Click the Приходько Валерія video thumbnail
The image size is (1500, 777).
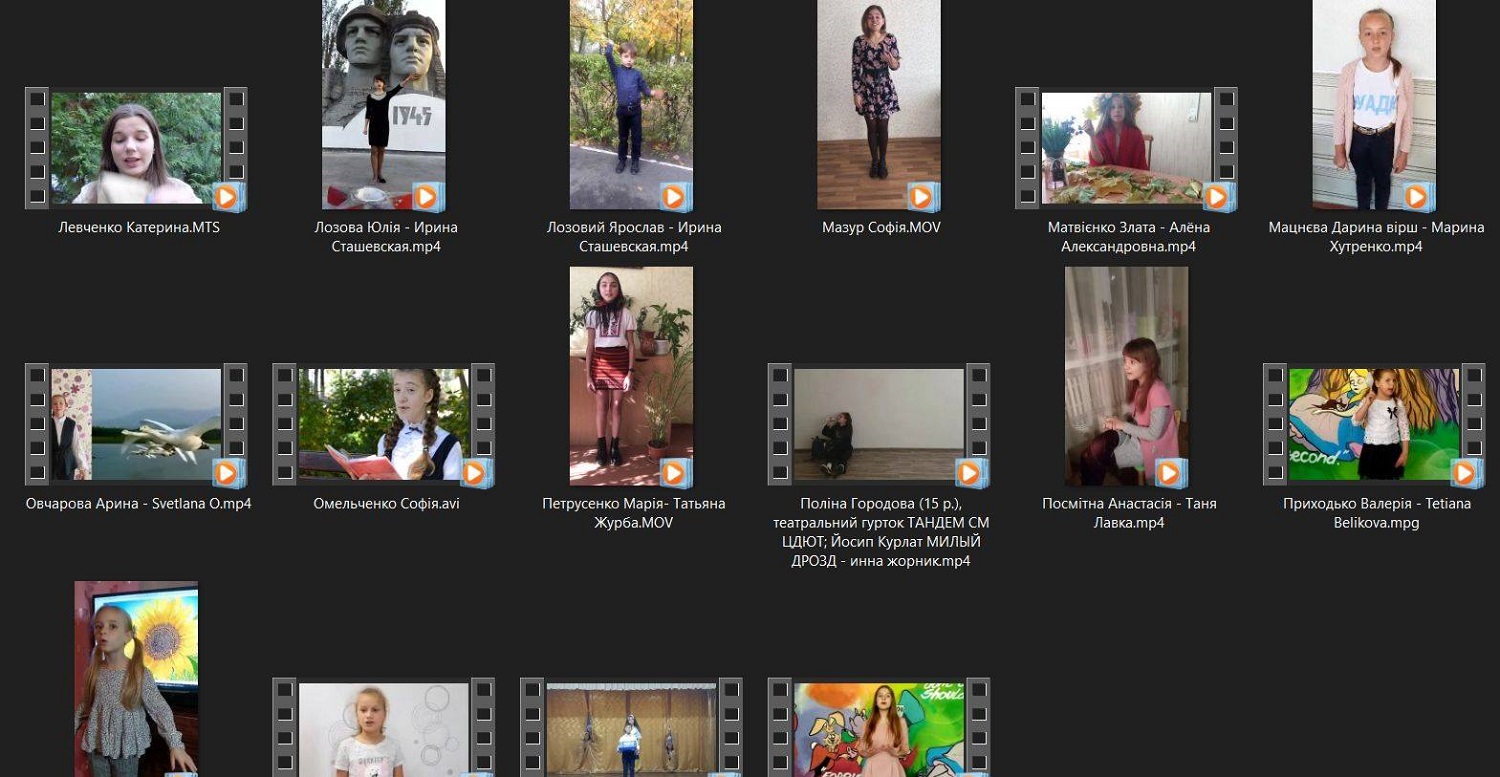pyautogui.click(x=1374, y=424)
